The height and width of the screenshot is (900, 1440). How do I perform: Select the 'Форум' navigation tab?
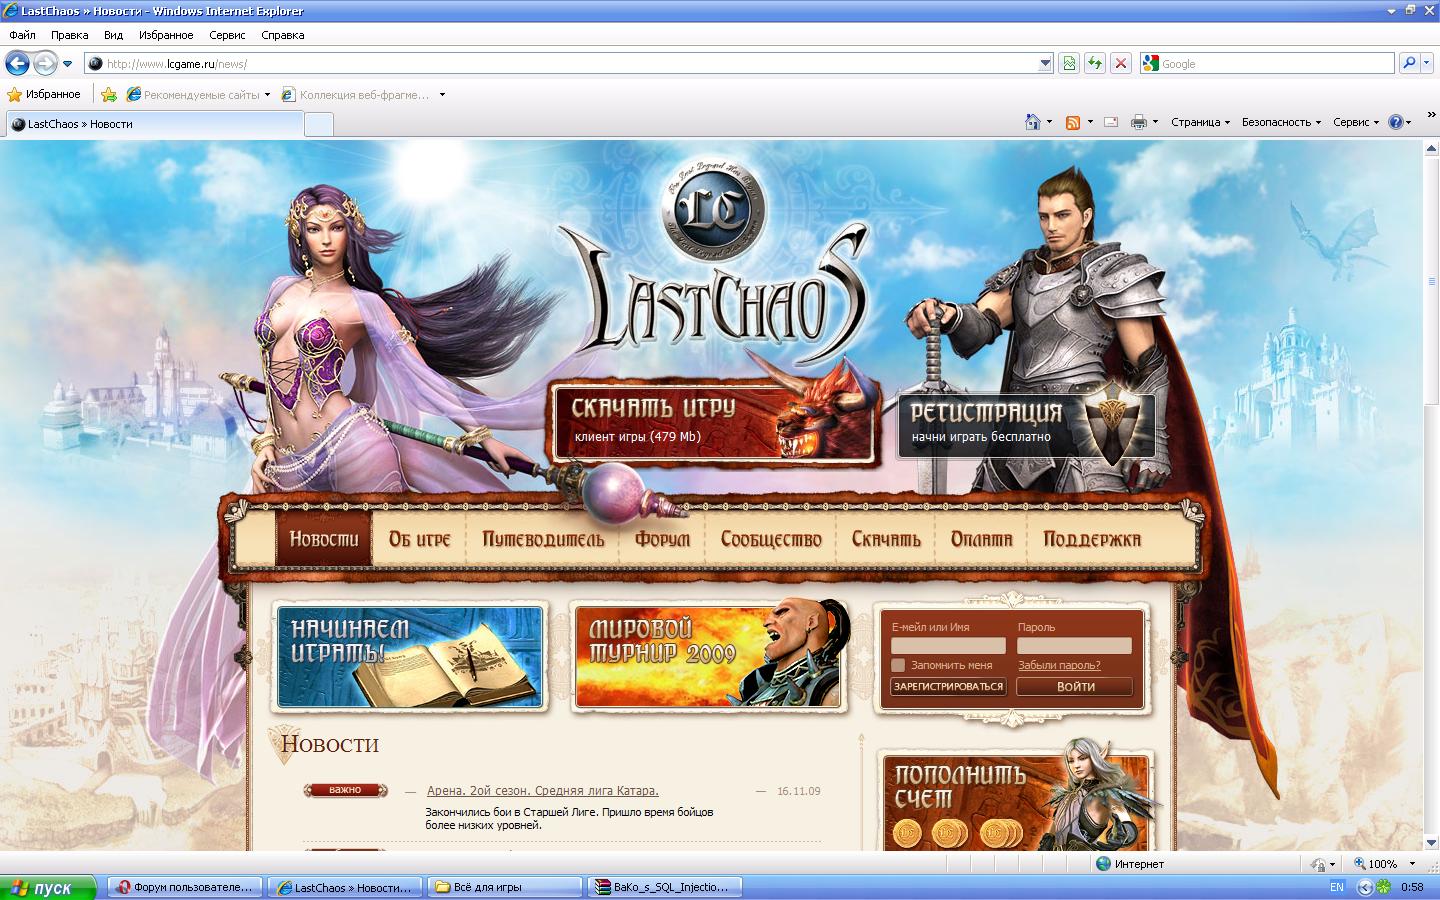click(662, 540)
